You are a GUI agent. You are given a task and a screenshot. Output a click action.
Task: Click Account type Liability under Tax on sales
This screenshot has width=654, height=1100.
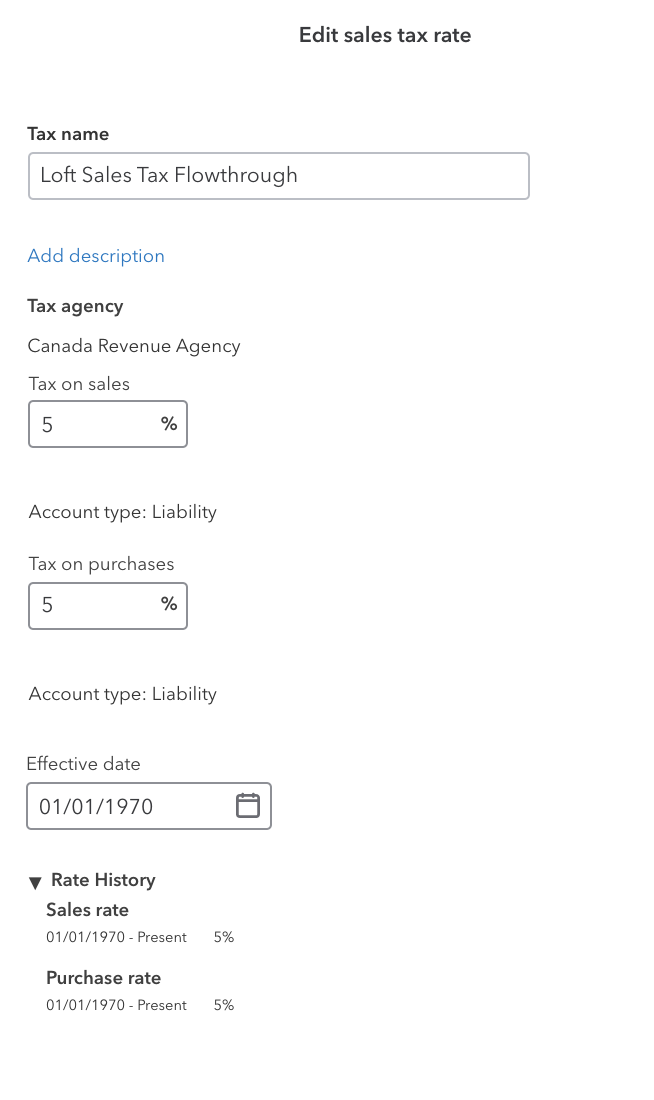click(122, 512)
